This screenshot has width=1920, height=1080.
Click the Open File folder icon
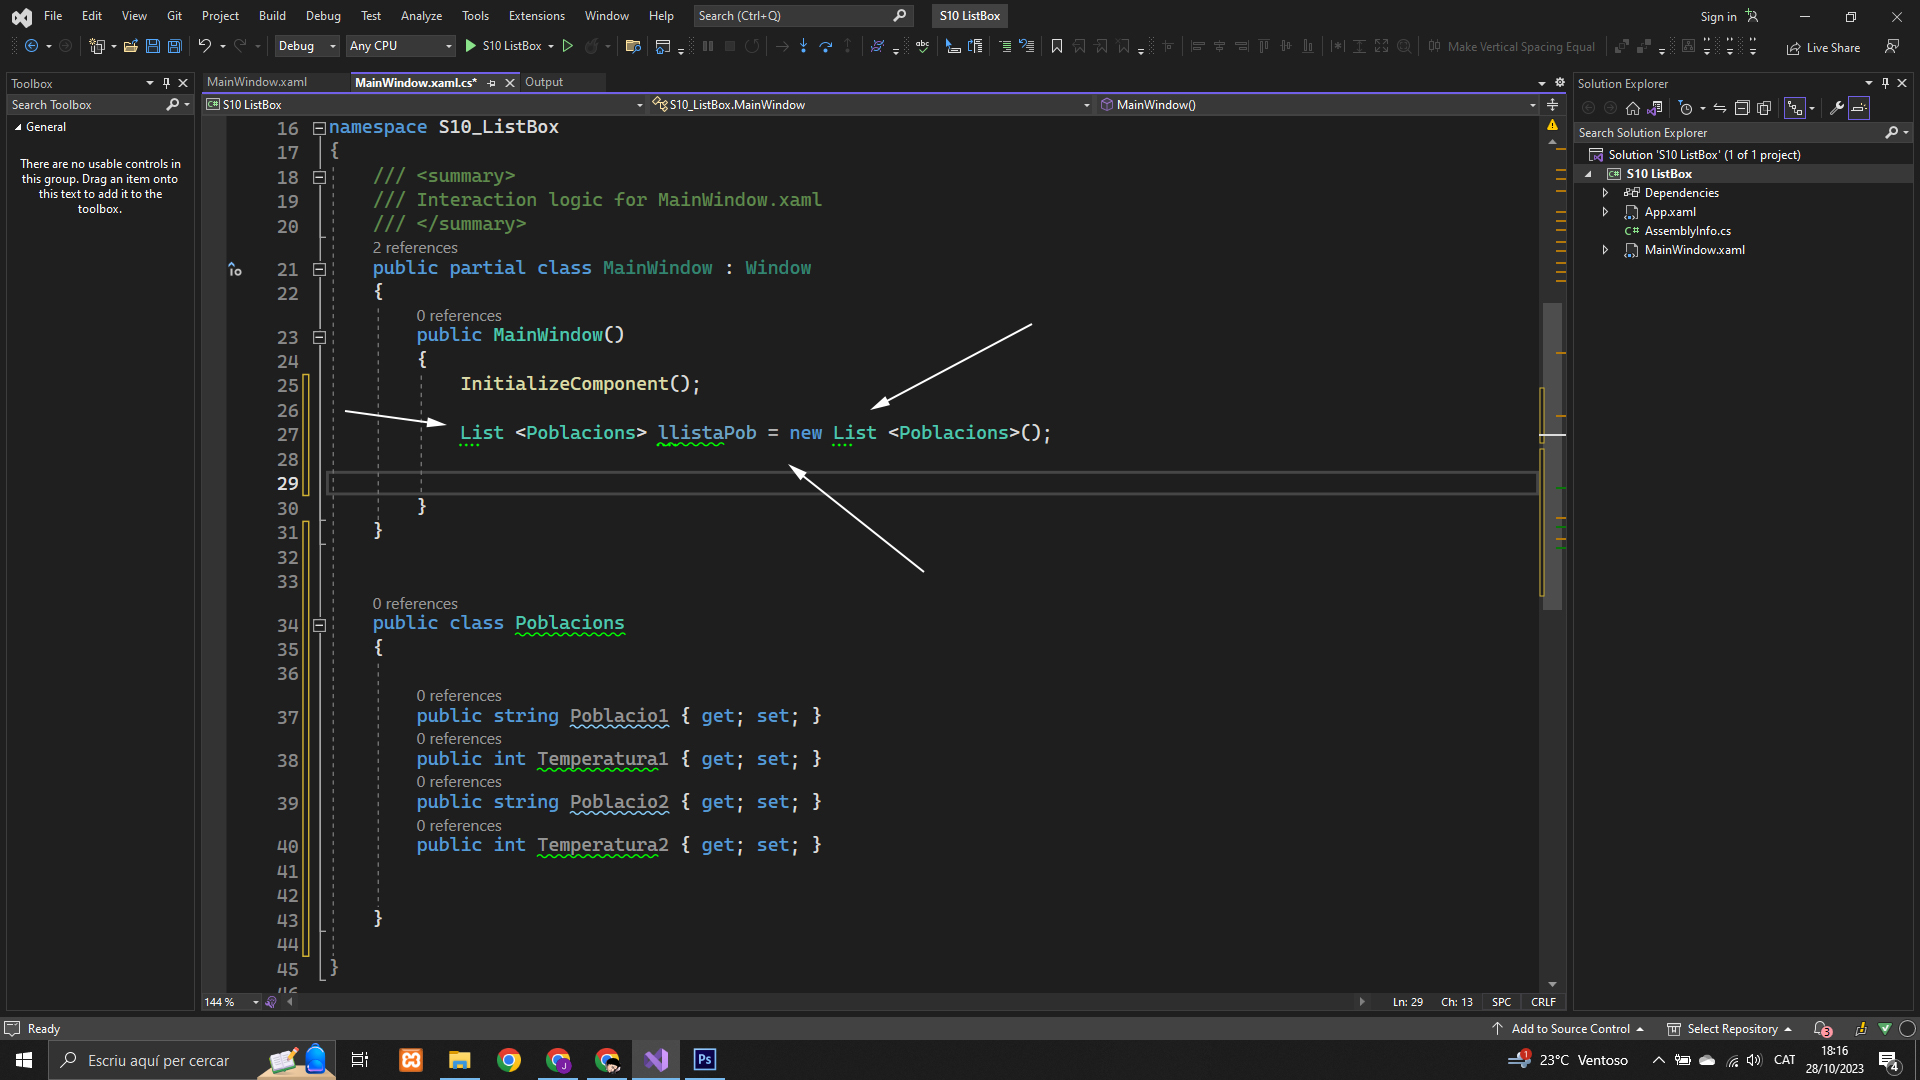(130, 46)
